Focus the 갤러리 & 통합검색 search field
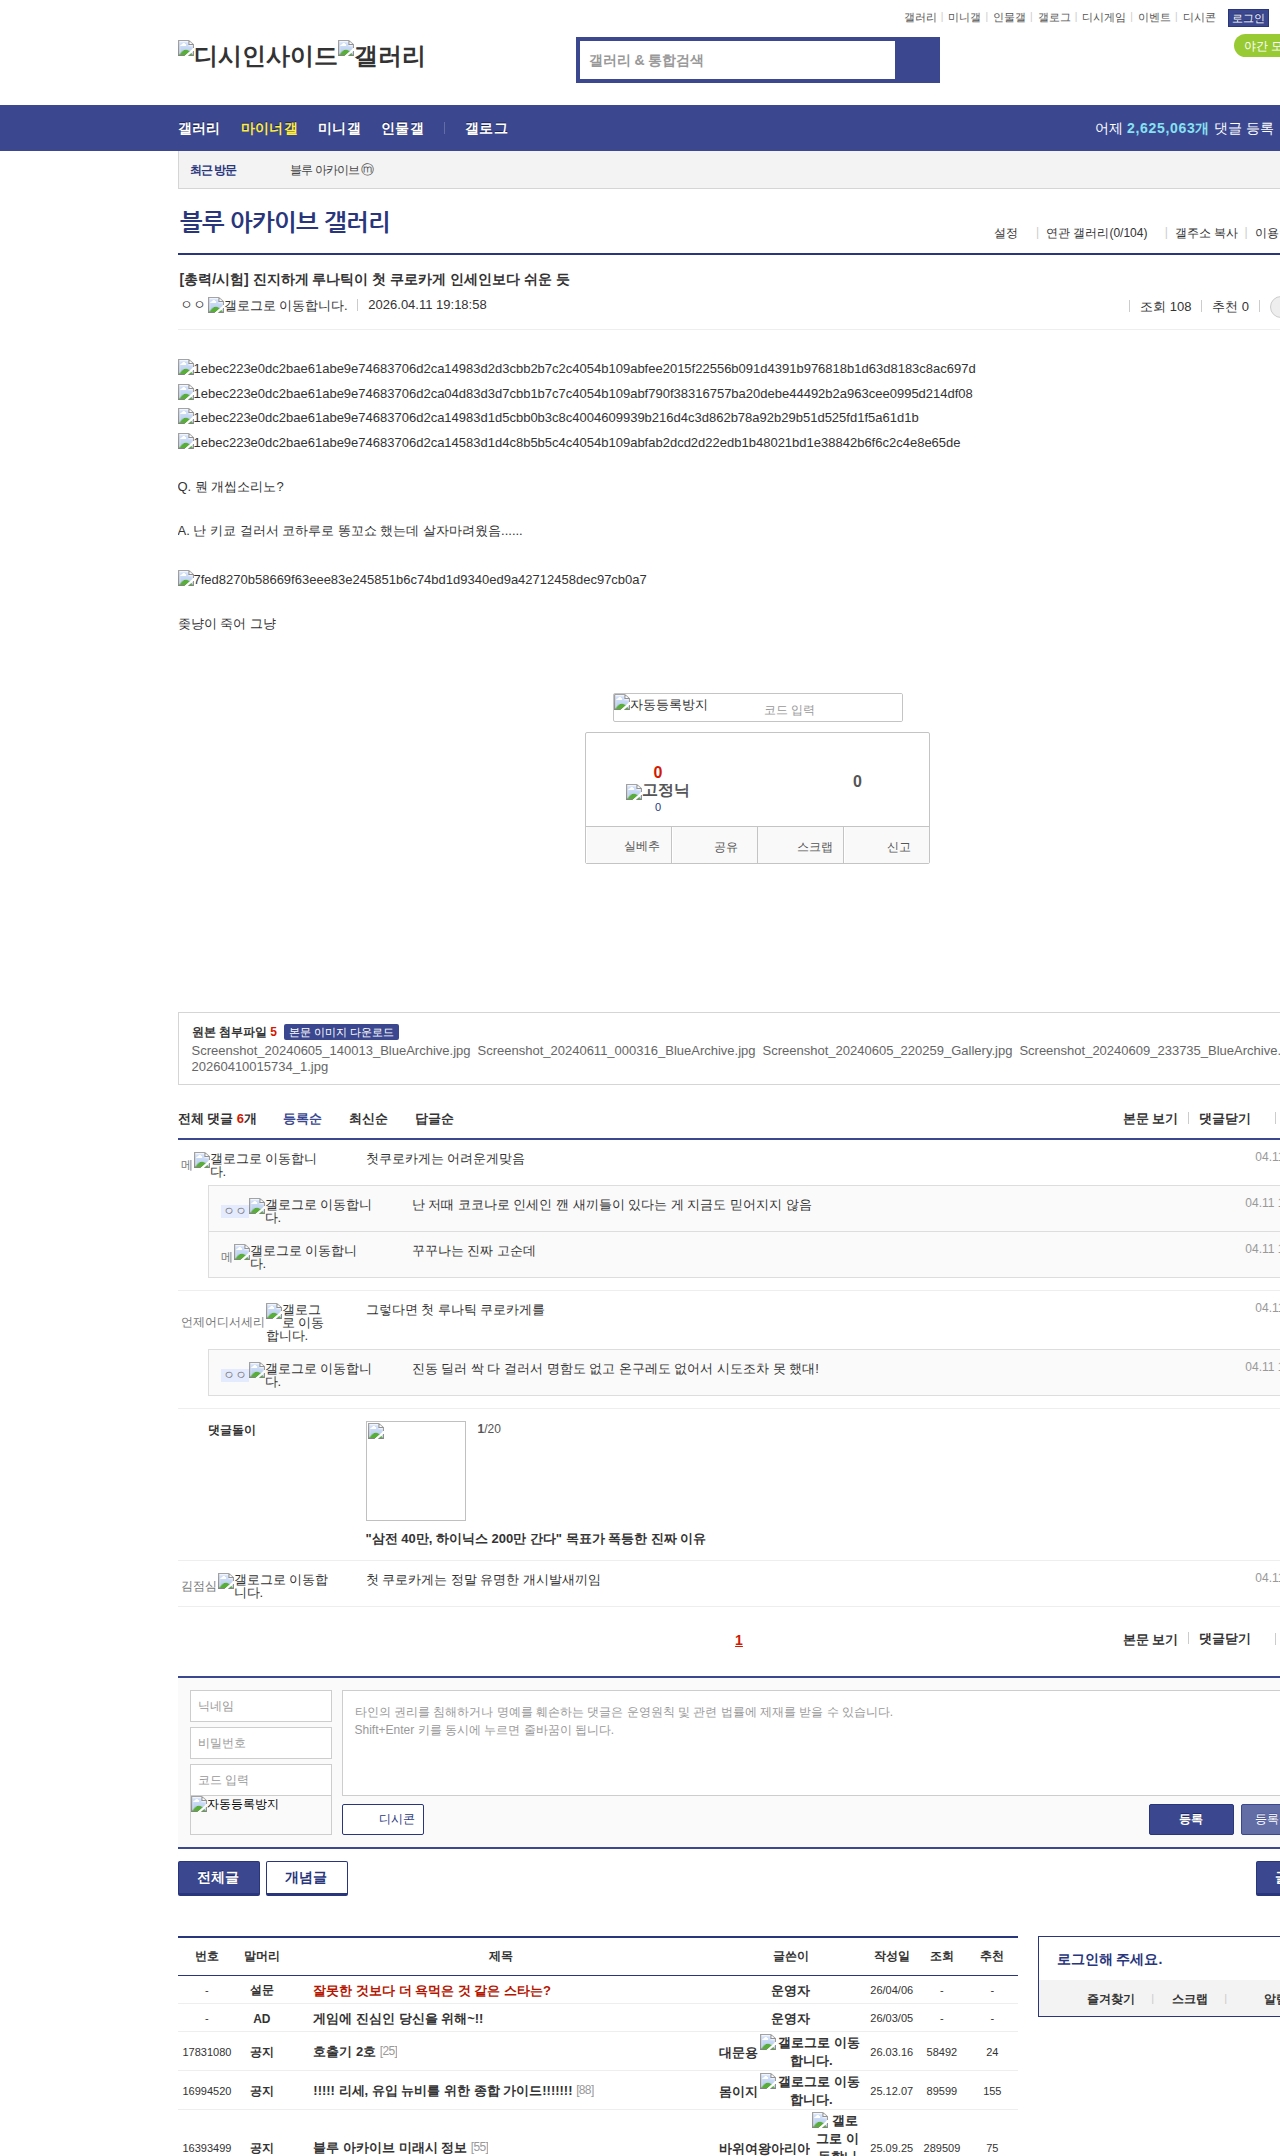 [x=737, y=60]
